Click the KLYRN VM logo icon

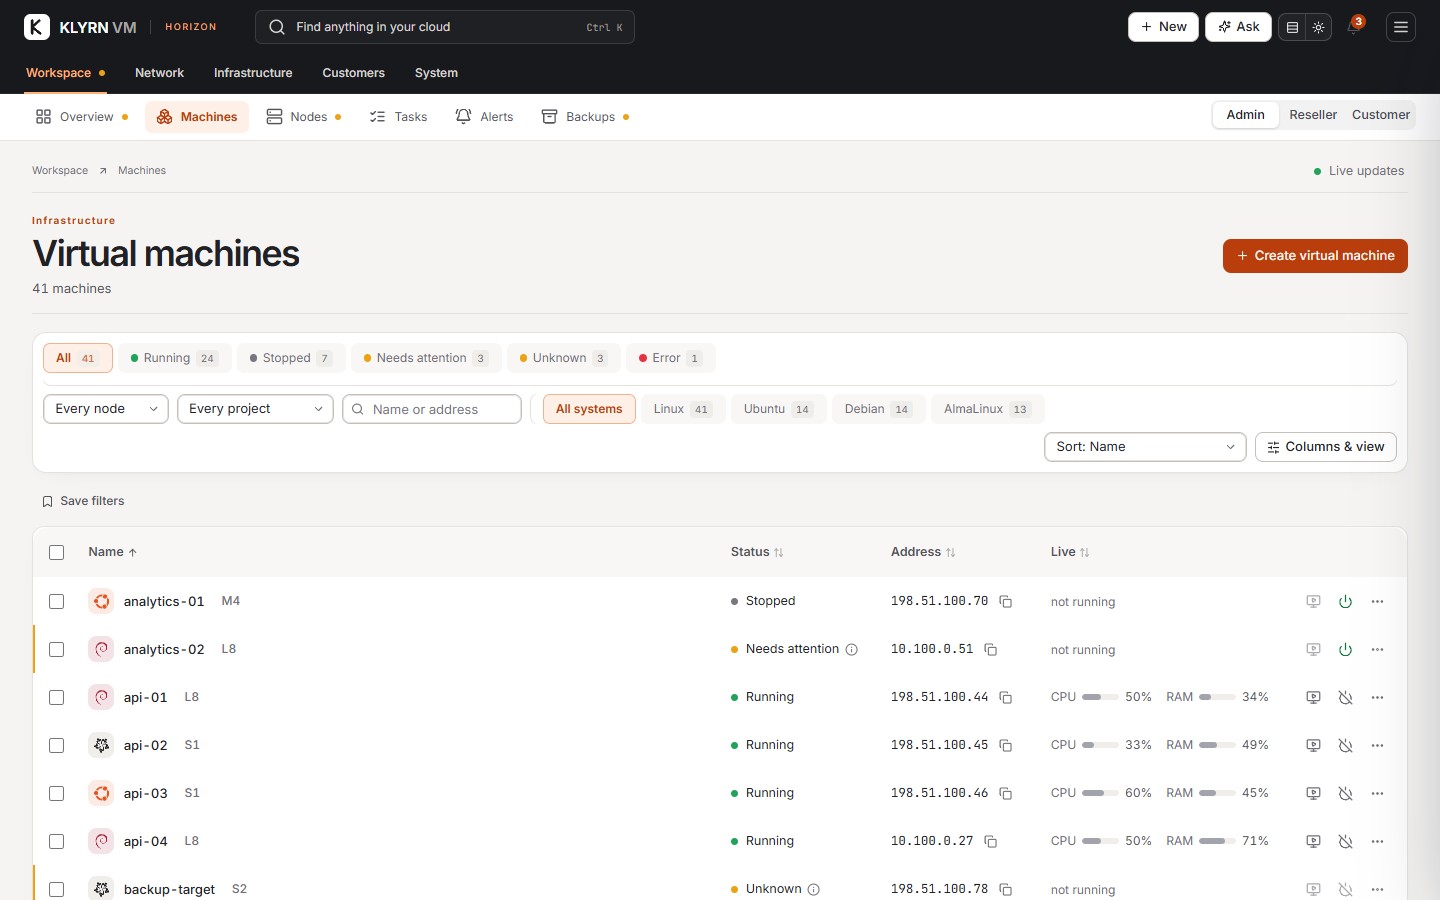pyautogui.click(x=37, y=27)
